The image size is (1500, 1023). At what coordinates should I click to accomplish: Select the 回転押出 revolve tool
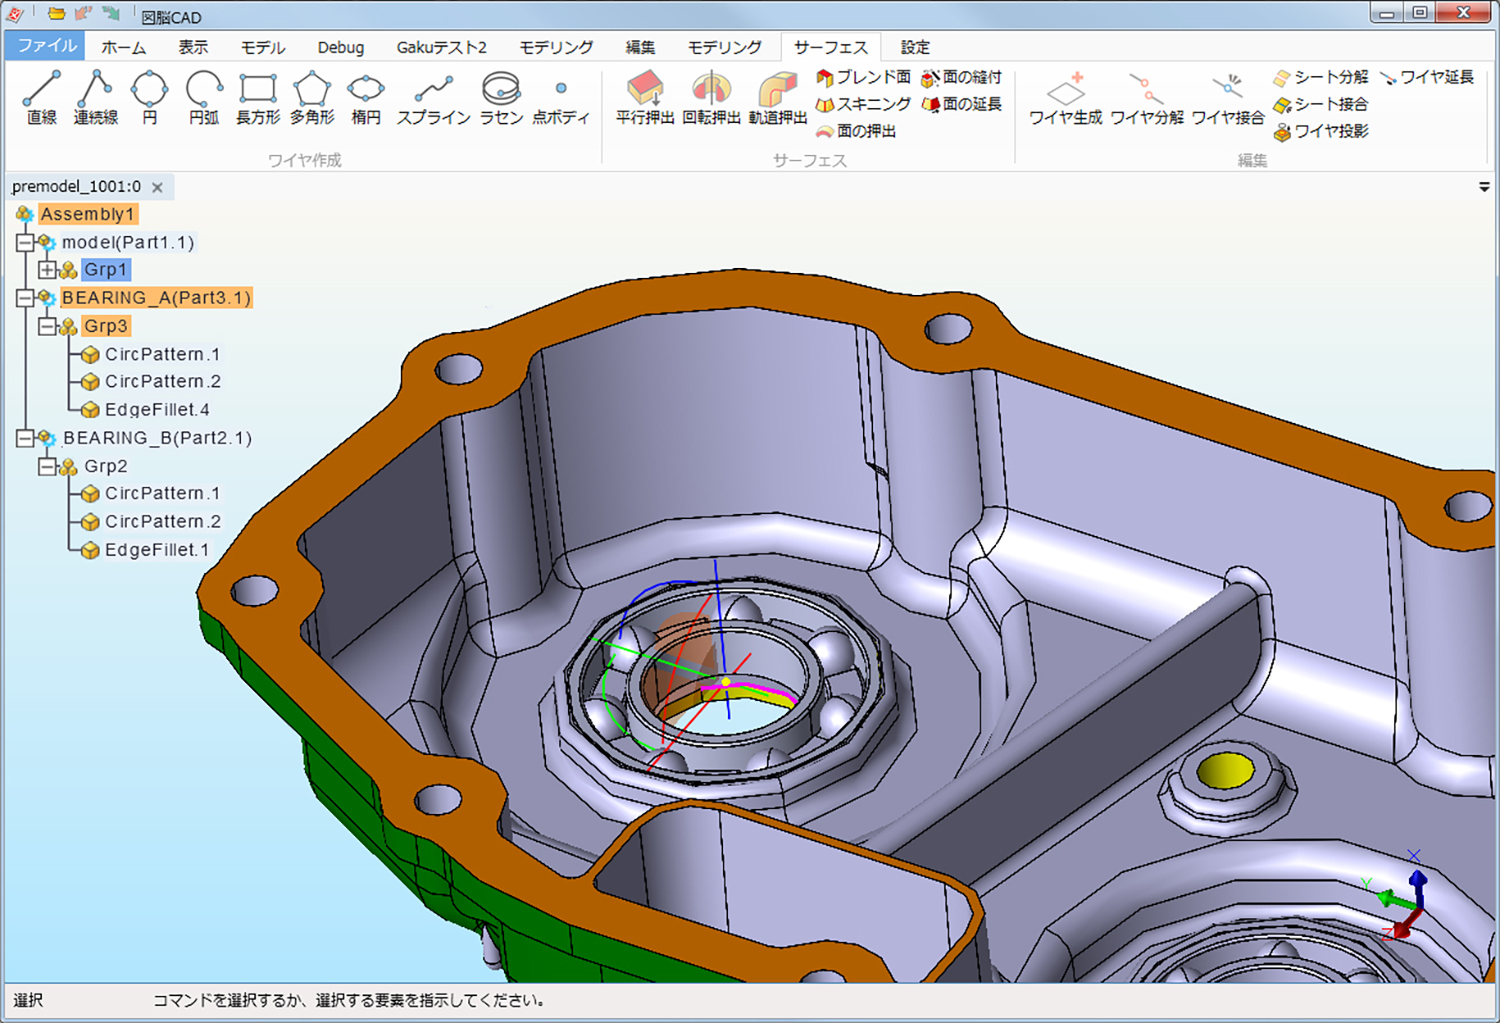(x=711, y=97)
